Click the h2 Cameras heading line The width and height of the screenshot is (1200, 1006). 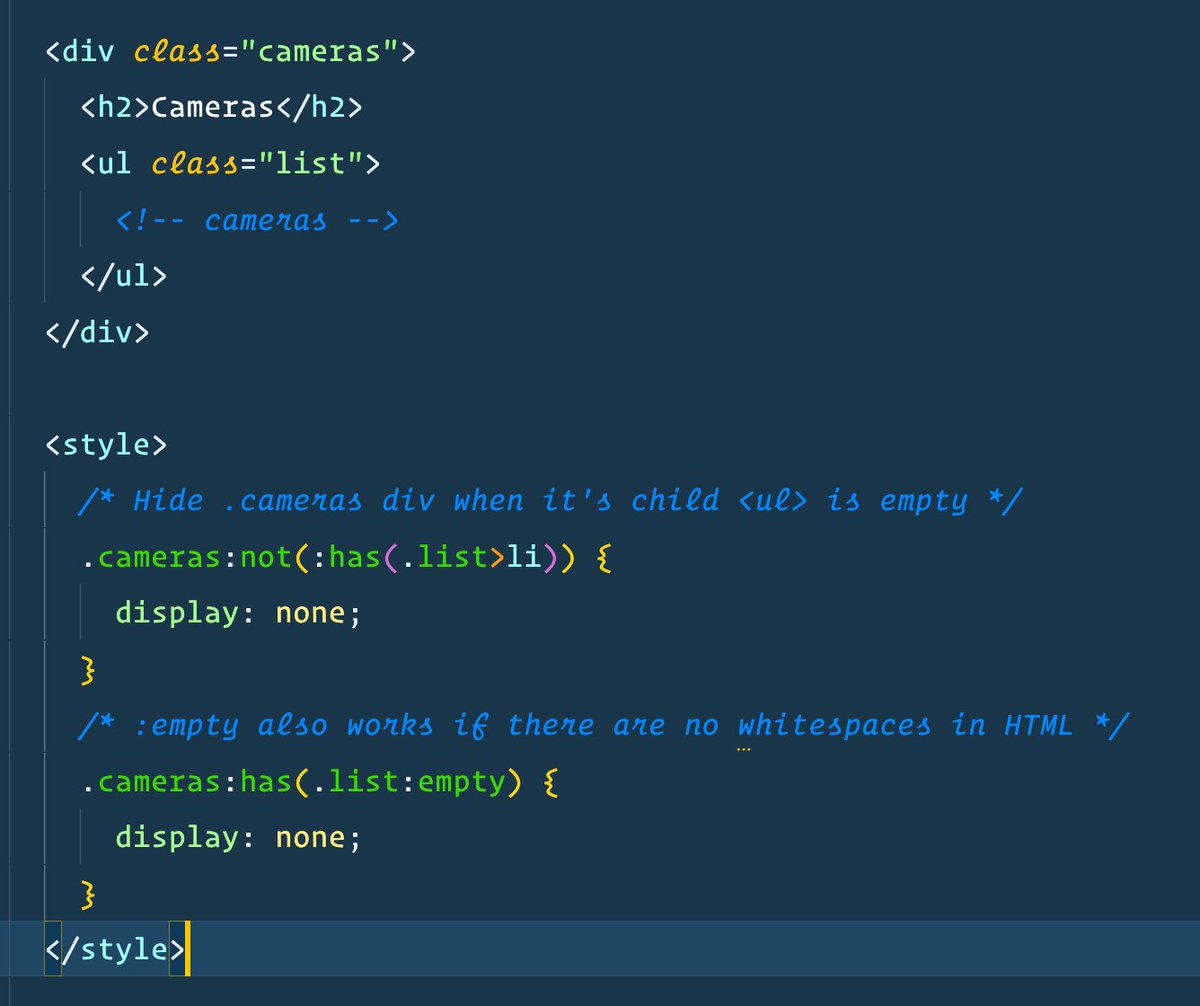(x=221, y=106)
